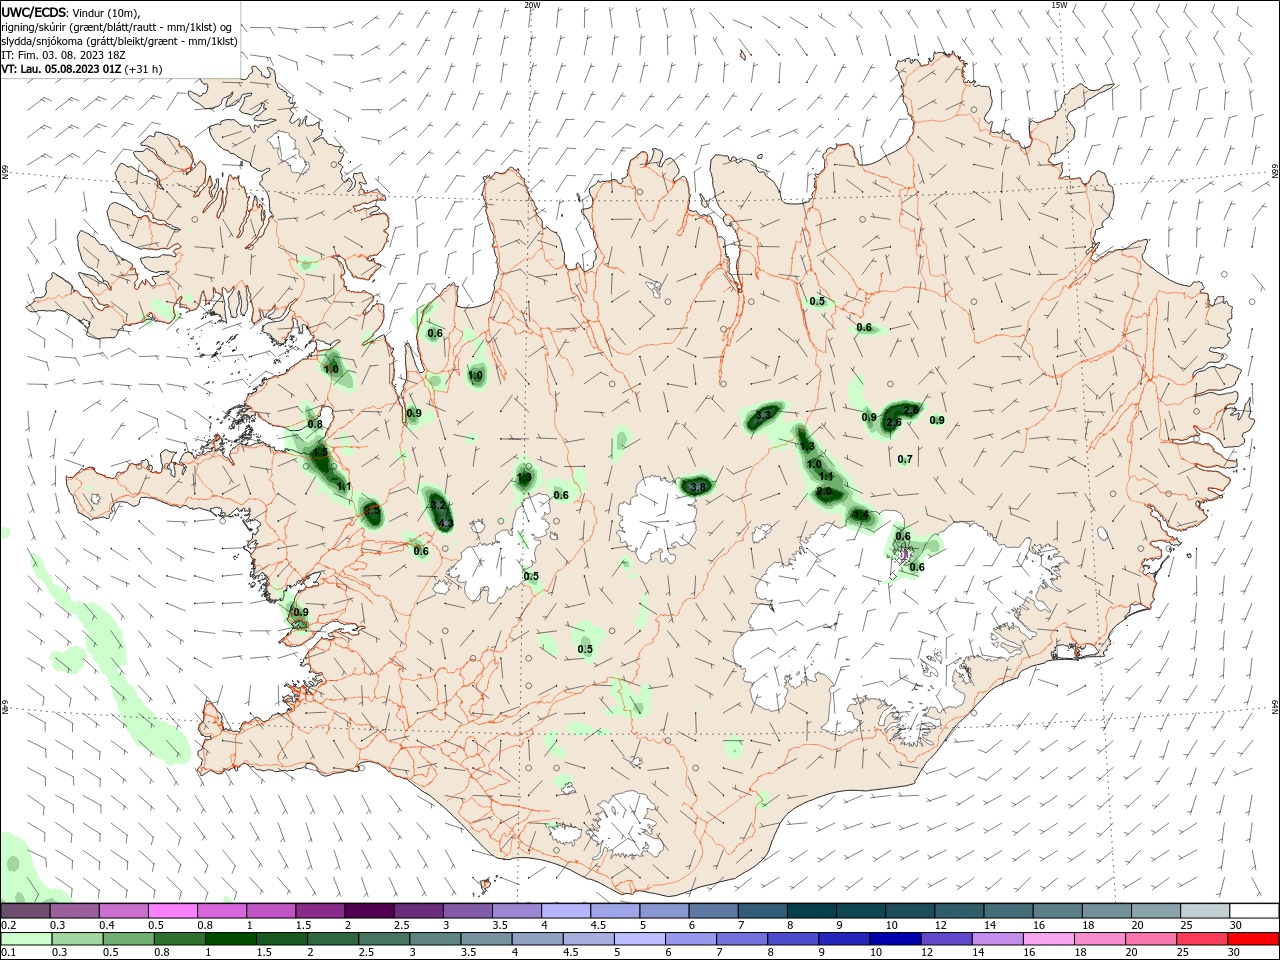The width and height of the screenshot is (1280, 960).
Task: Click the 2.0 precipitation value label
Action: pos(824,492)
